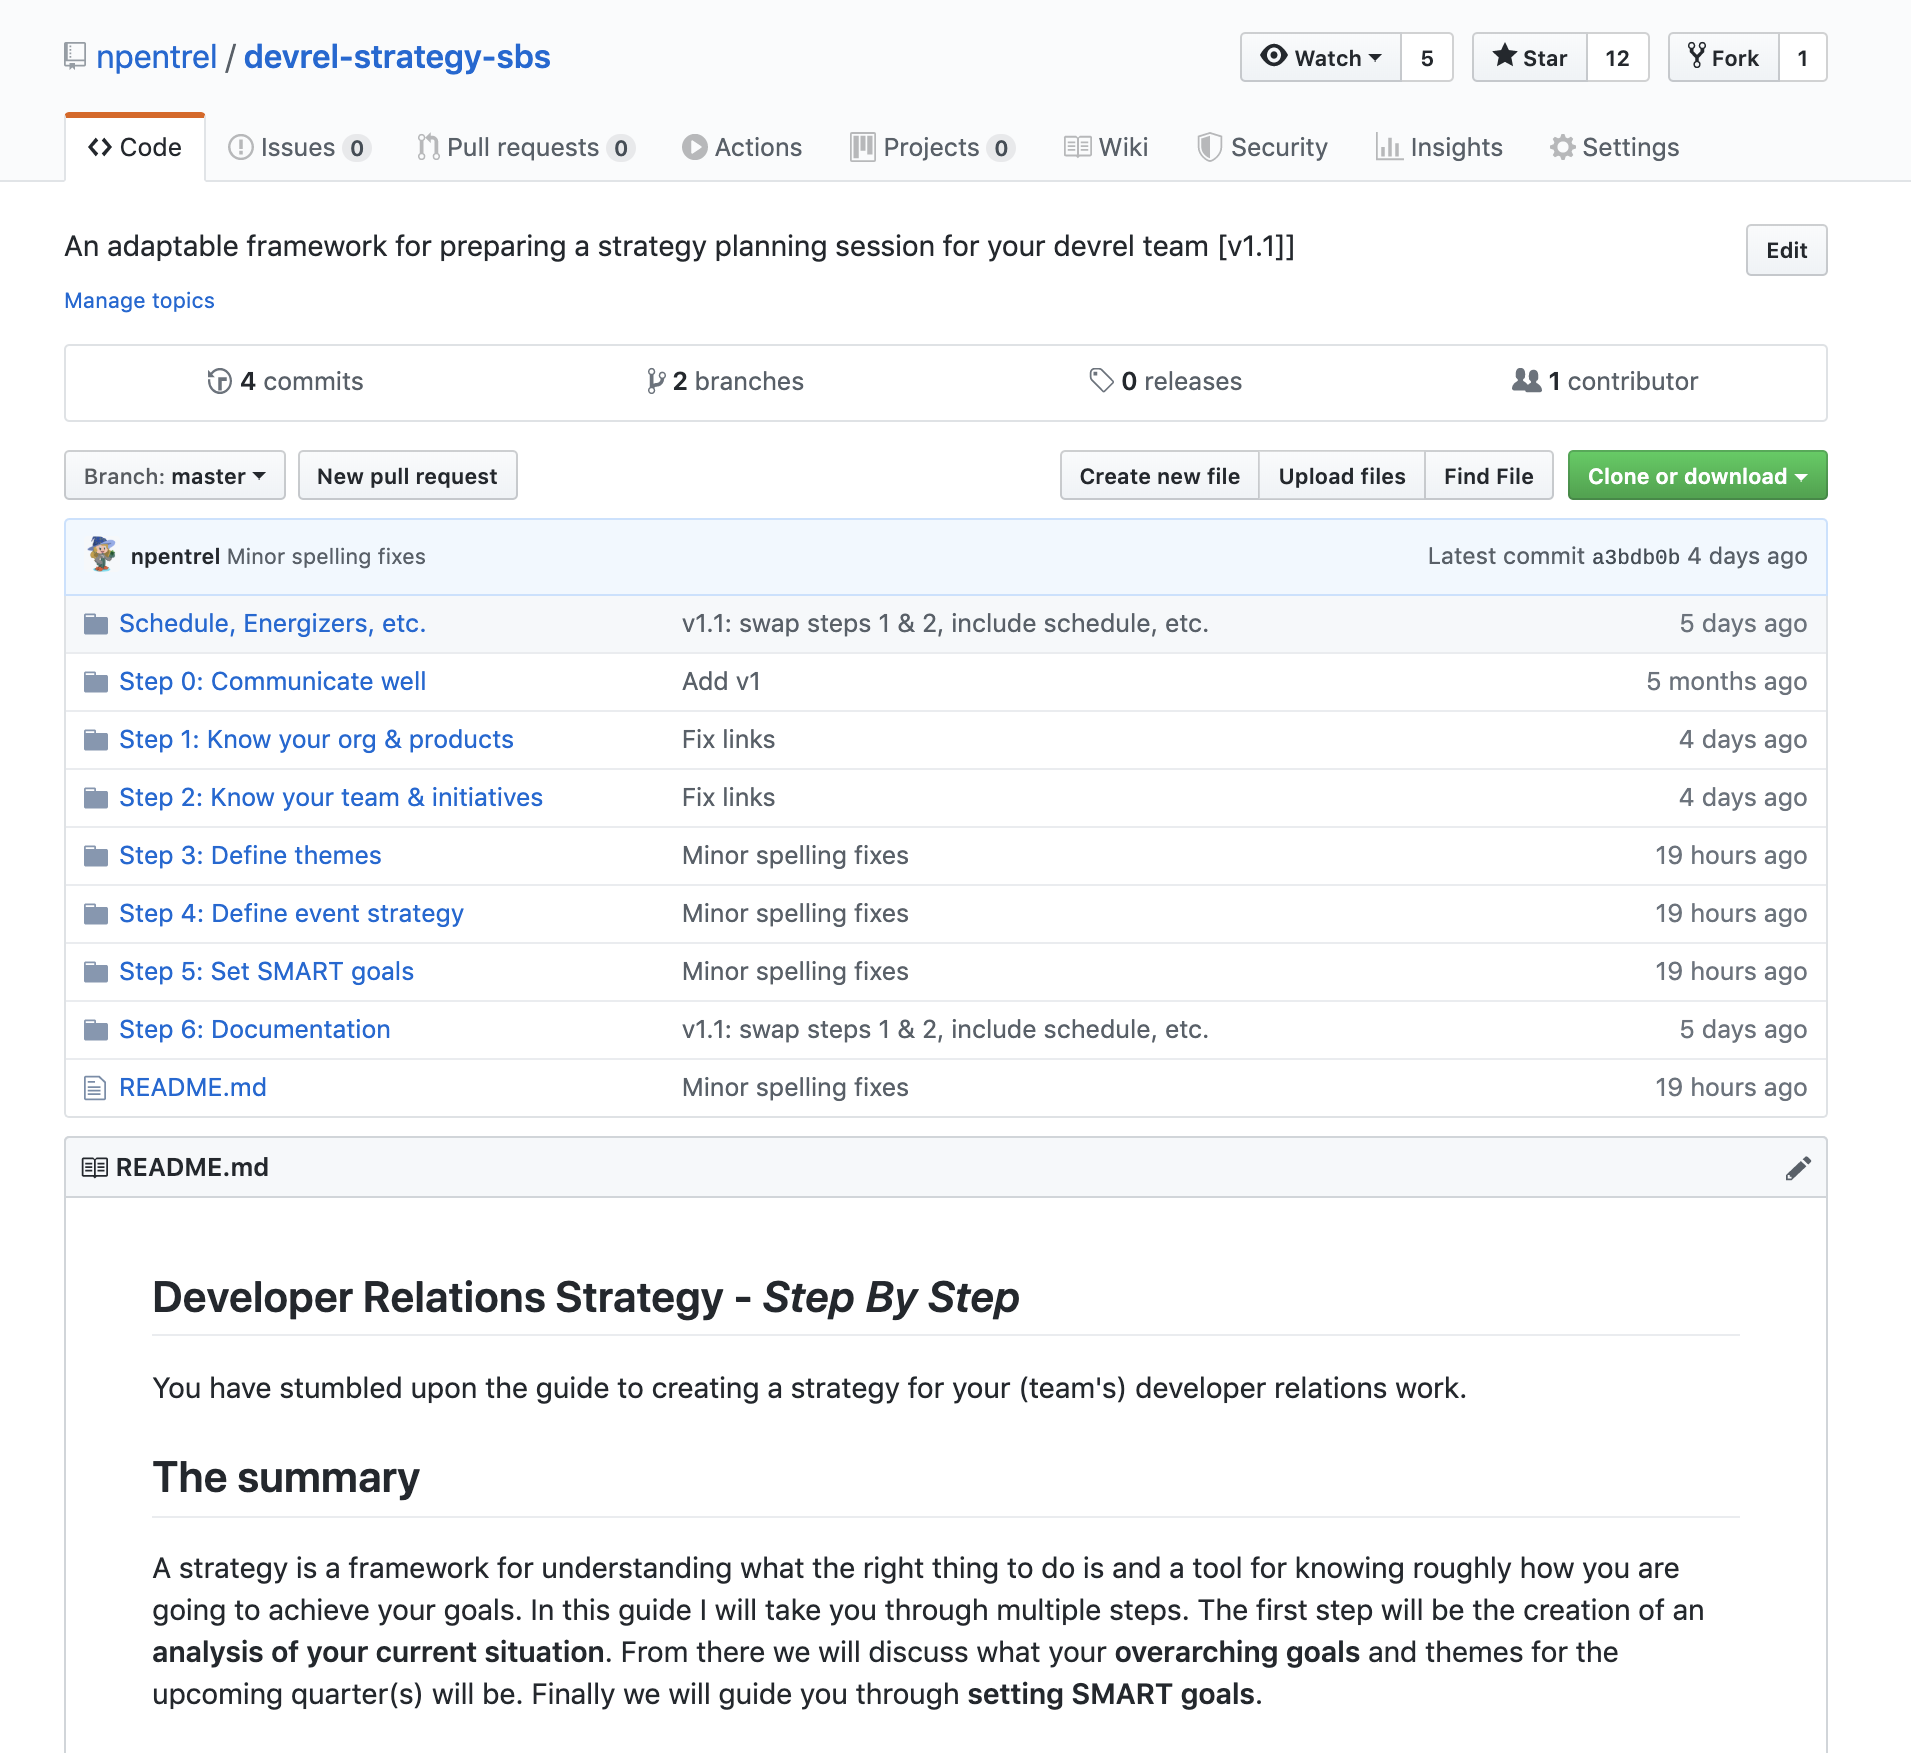Viewport: 1911px width, 1753px height.
Task: Click the README file document icon
Action: [x=95, y=1087]
